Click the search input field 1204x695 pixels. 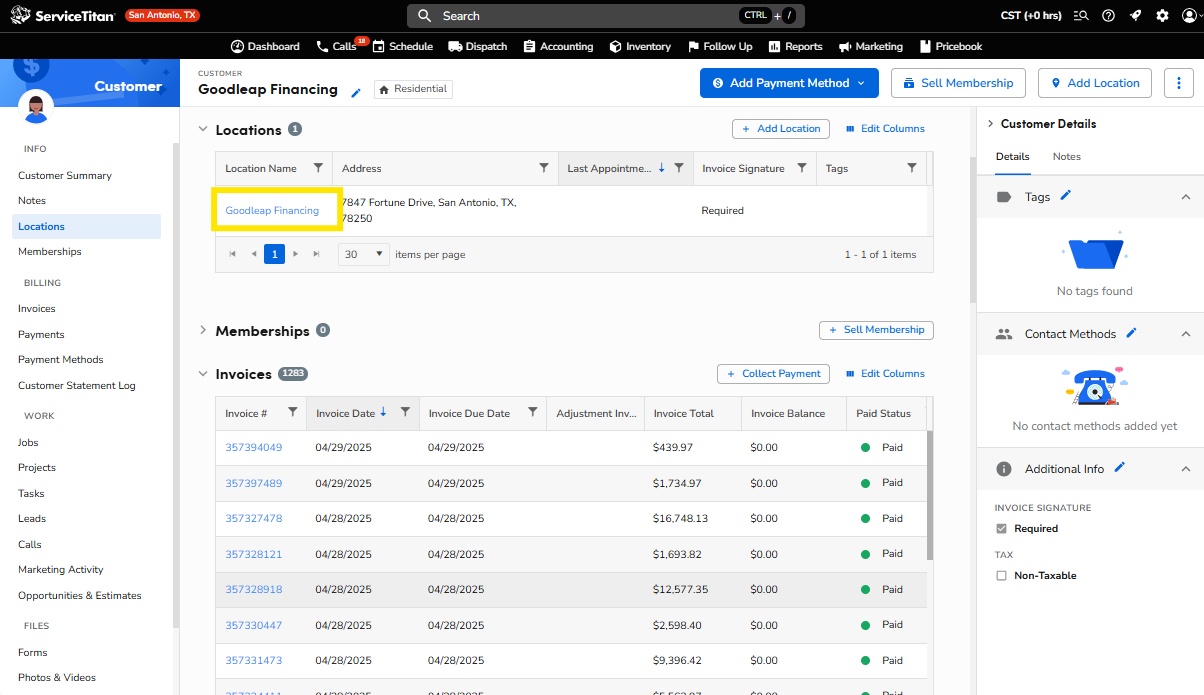[605, 16]
